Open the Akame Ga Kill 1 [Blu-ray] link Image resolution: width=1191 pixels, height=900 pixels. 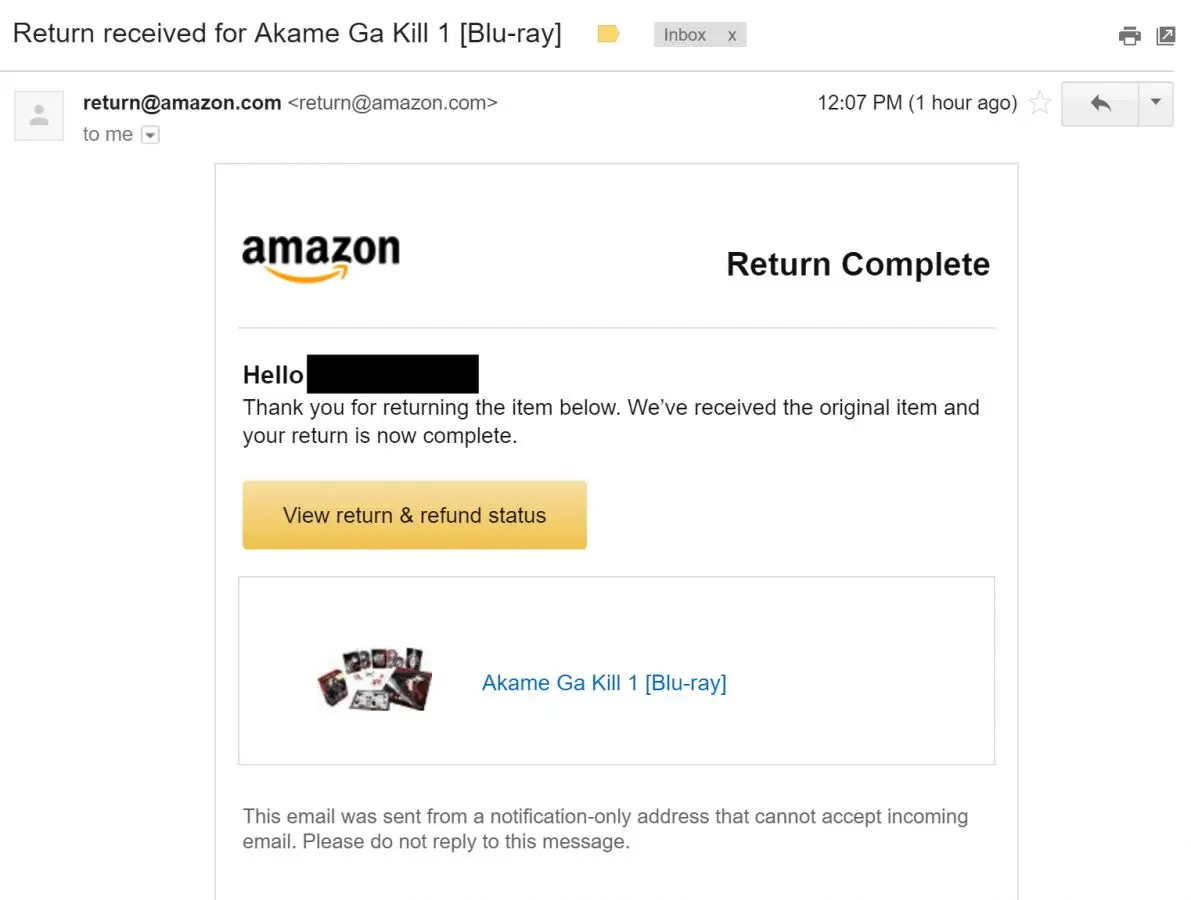pos(604,683)
